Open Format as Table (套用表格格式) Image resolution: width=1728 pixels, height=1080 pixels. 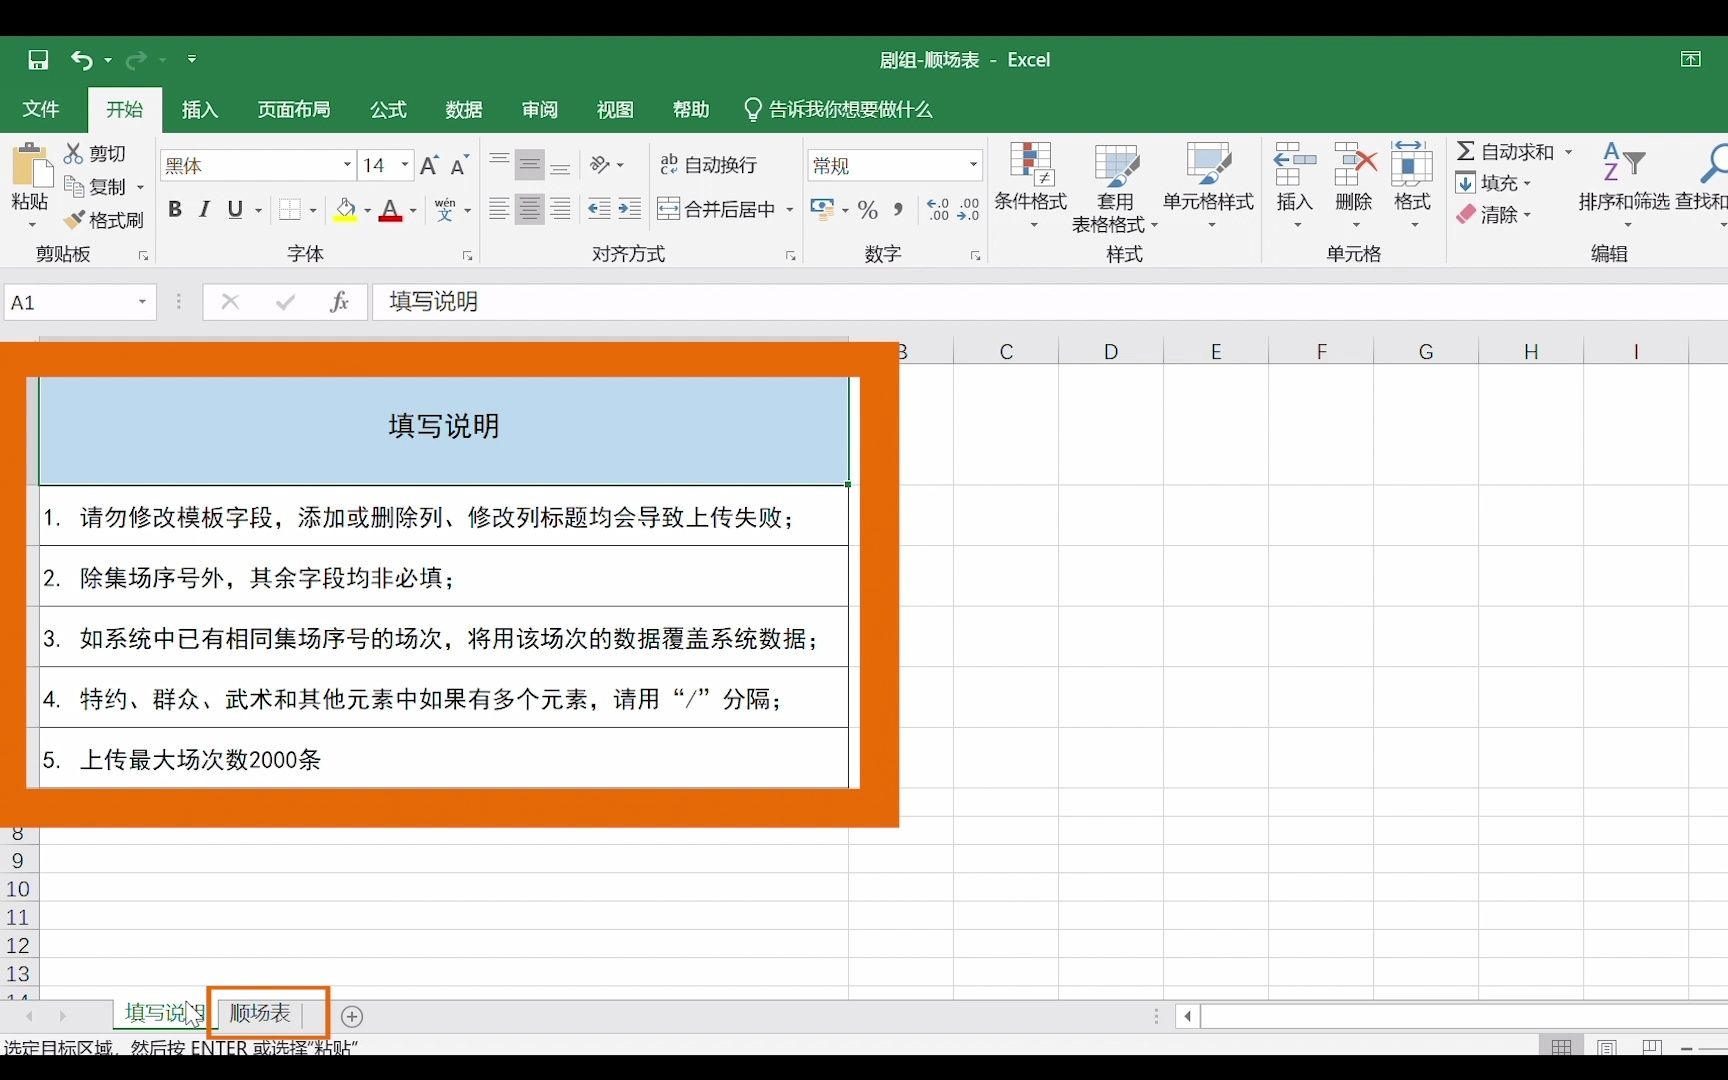point(1115,189)
